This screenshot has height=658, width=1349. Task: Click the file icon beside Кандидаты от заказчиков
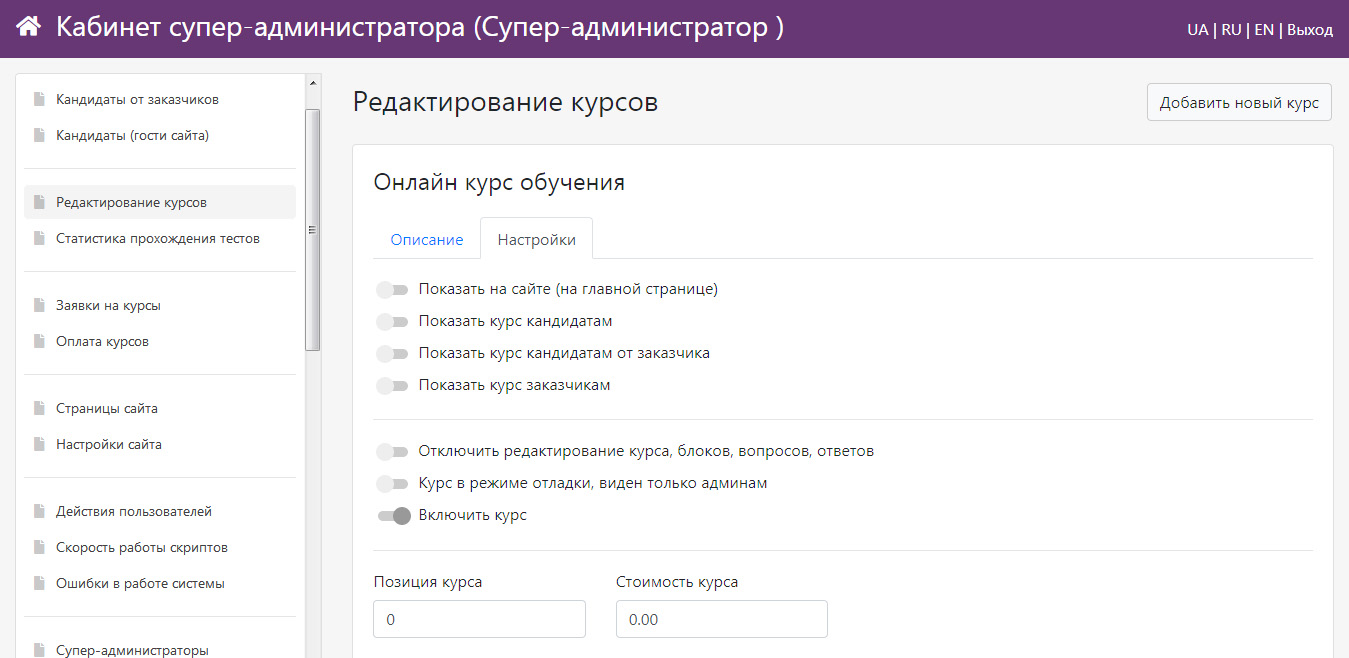(40, 99)
